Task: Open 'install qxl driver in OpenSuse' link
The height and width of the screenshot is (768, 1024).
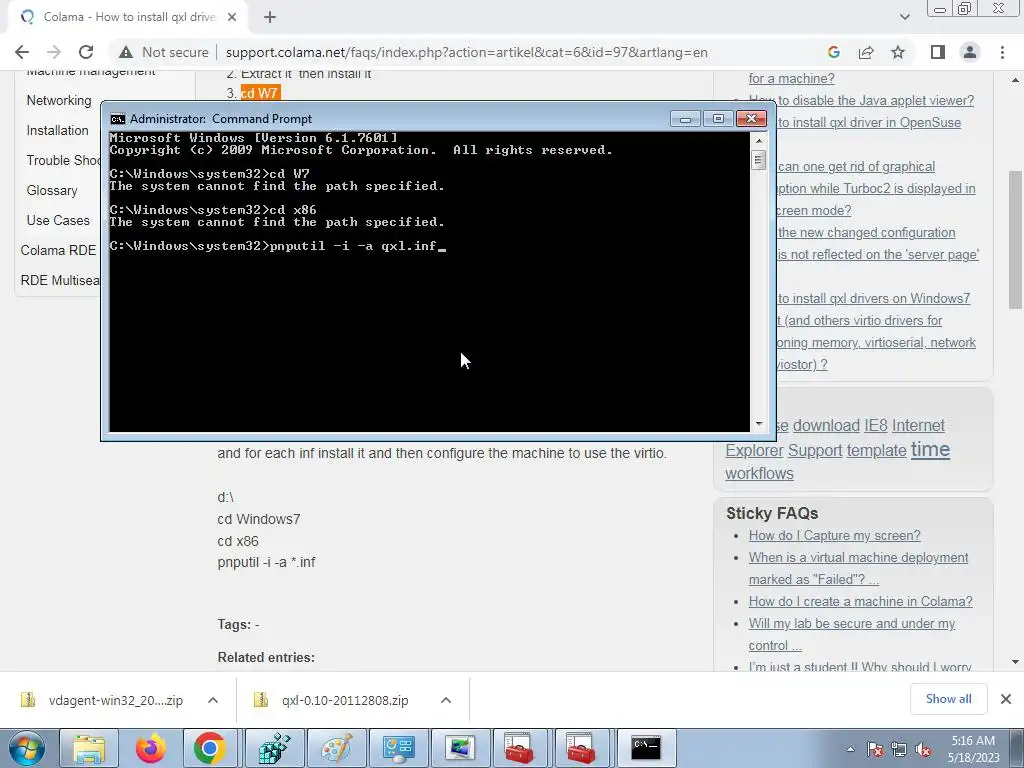Action: 869,123
